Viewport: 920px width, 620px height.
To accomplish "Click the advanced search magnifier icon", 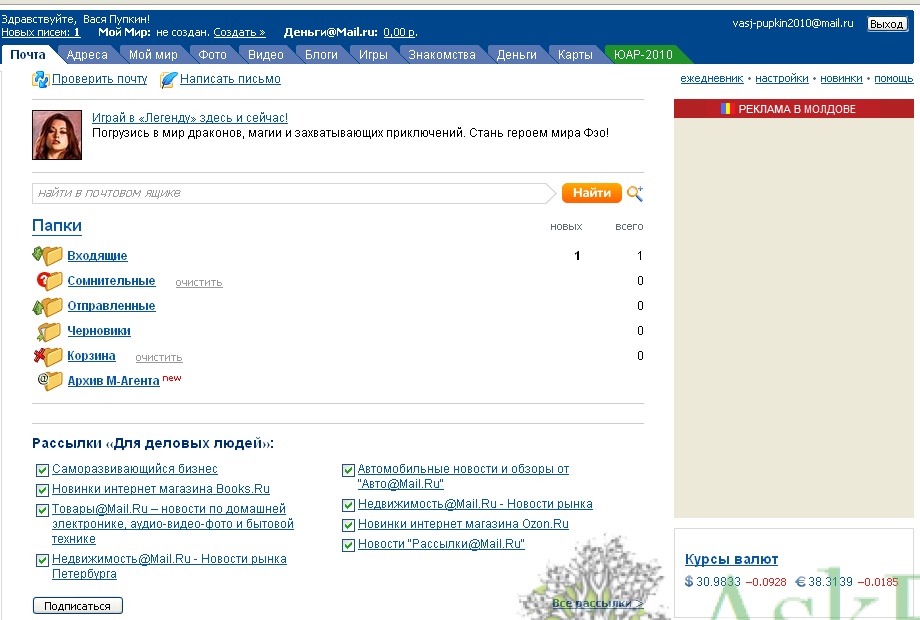I will coord(635,193).
